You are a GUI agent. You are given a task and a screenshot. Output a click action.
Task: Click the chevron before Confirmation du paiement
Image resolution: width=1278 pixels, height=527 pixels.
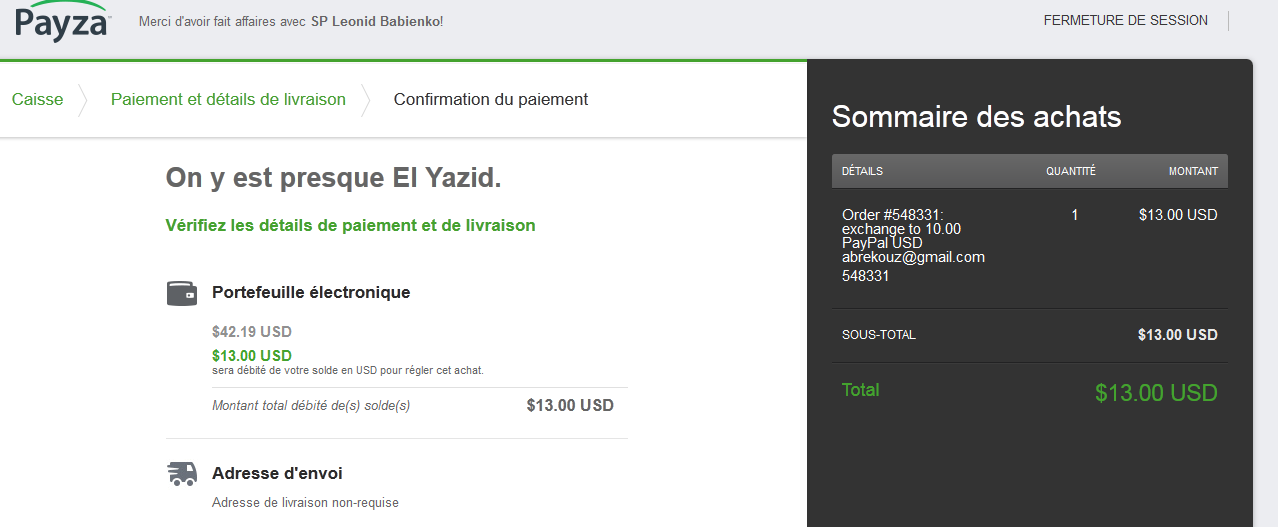click(x=367, y=100)
